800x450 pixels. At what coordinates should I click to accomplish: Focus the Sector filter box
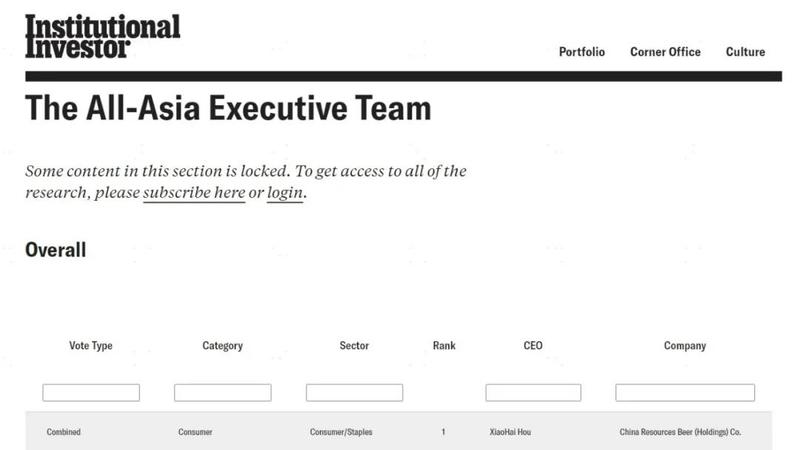(354, 393)
